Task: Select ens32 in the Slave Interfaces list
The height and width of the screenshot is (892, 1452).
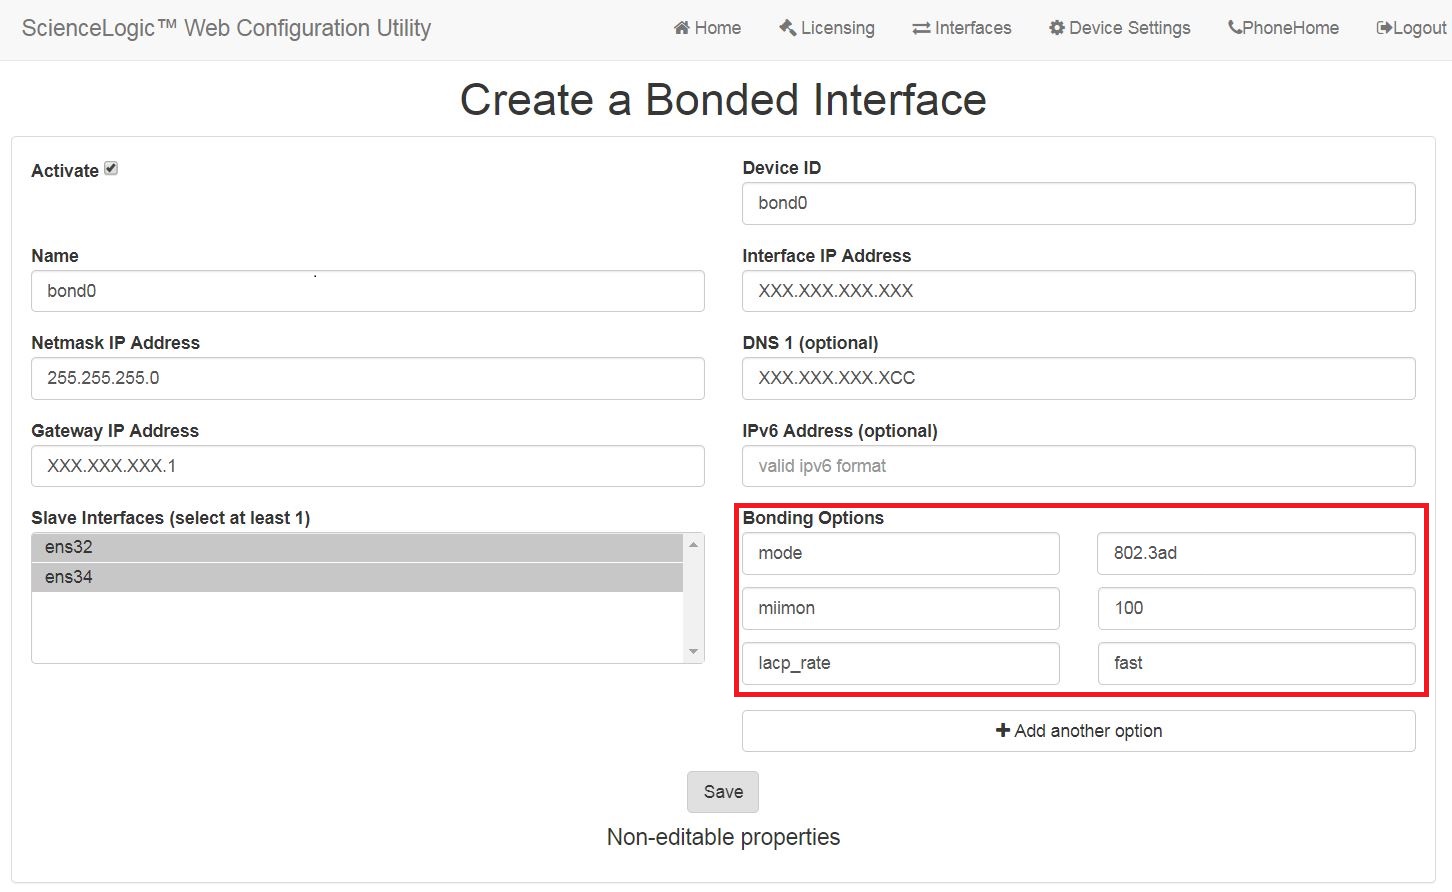Action: click(x=300, y=547)
